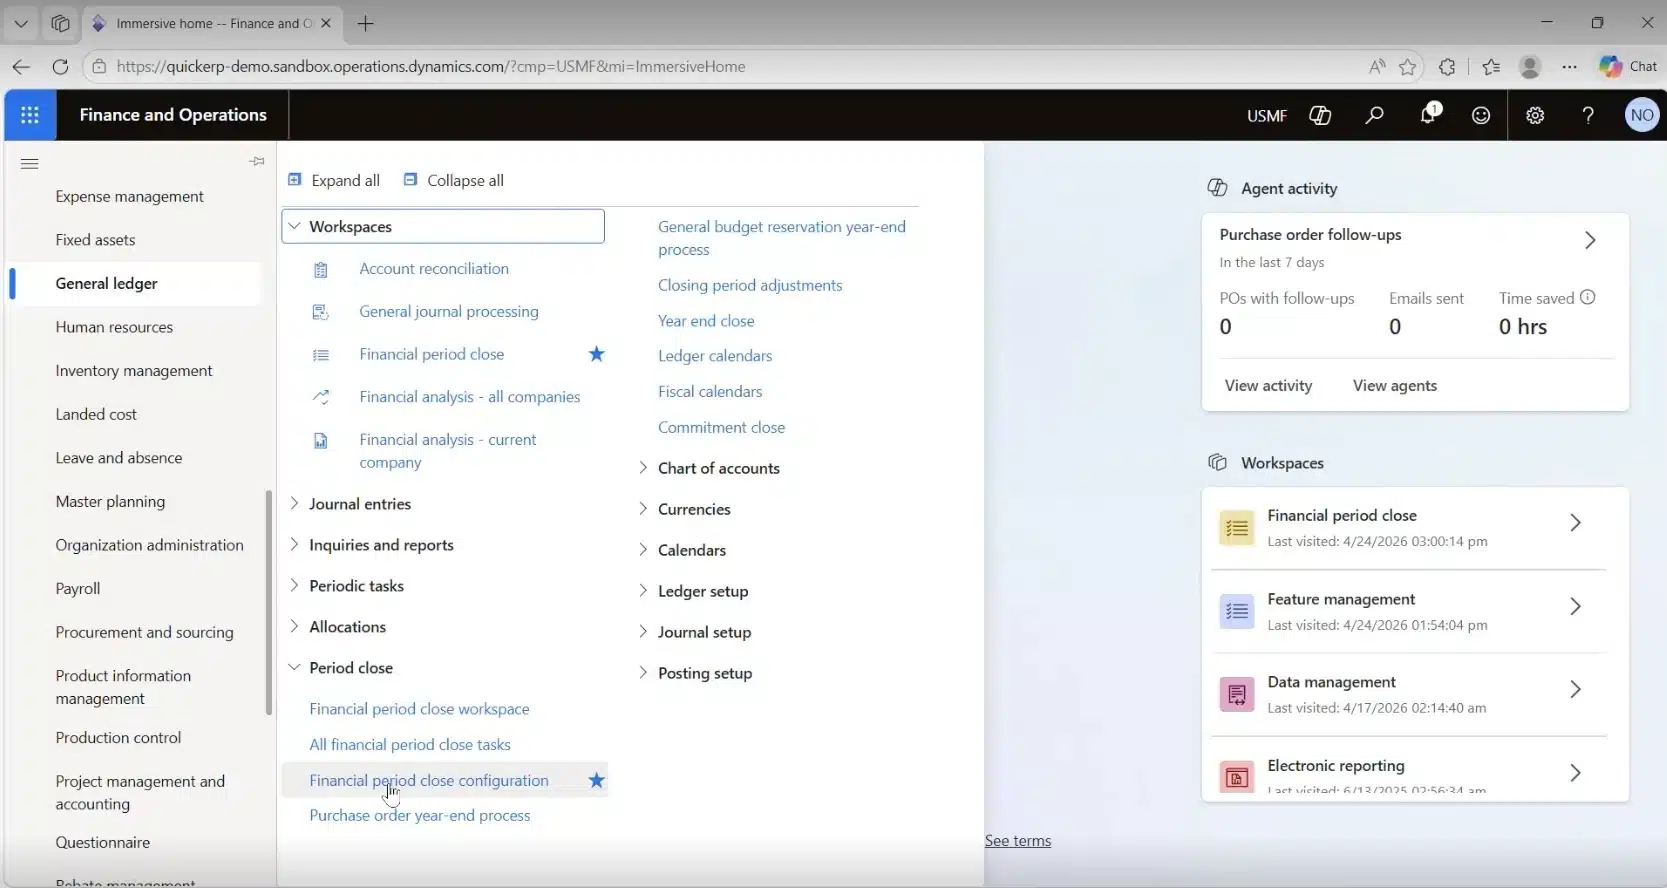
Task: Open Procurement and sourcing module
Action: [144, 632]
